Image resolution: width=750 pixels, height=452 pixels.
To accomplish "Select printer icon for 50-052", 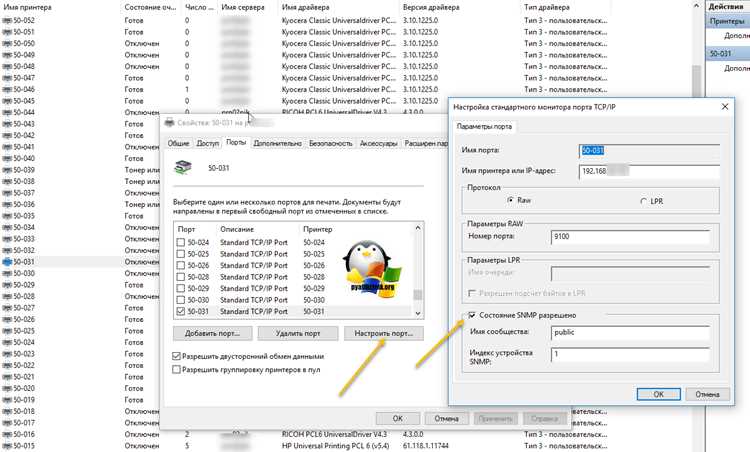I will click(7, 21).
